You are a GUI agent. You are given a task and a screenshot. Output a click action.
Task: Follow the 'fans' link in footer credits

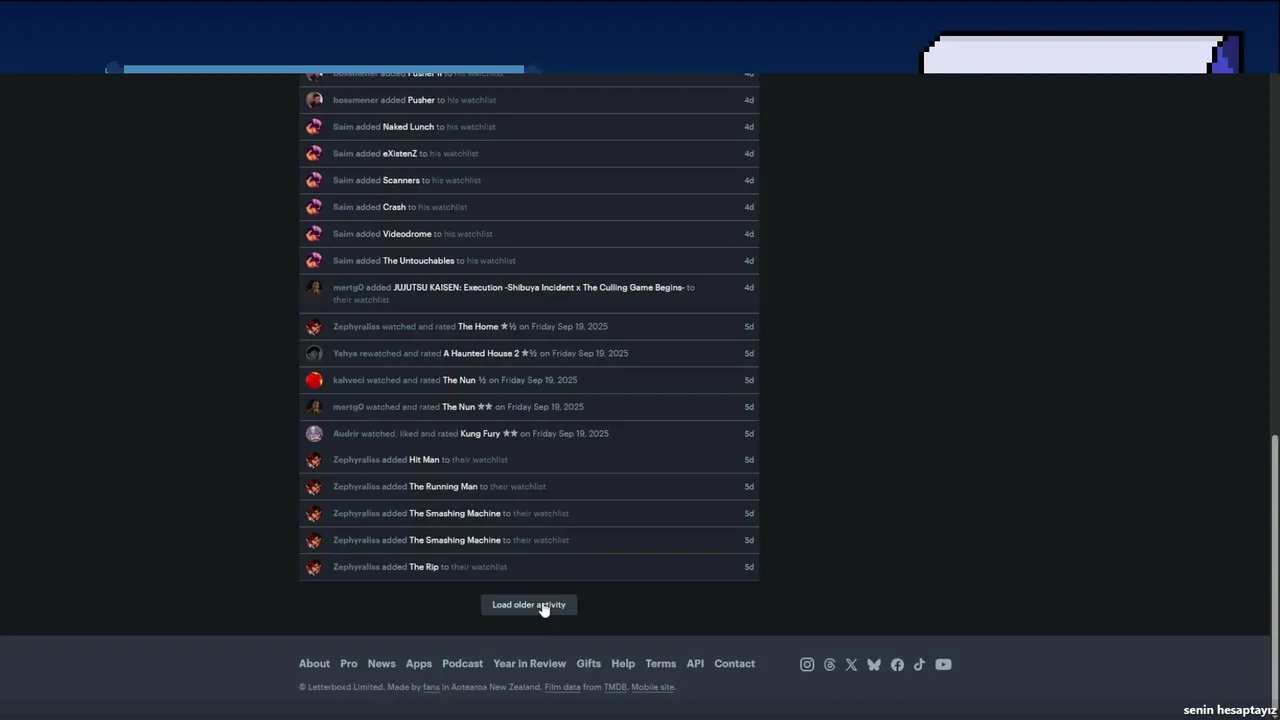coord(431,687)
